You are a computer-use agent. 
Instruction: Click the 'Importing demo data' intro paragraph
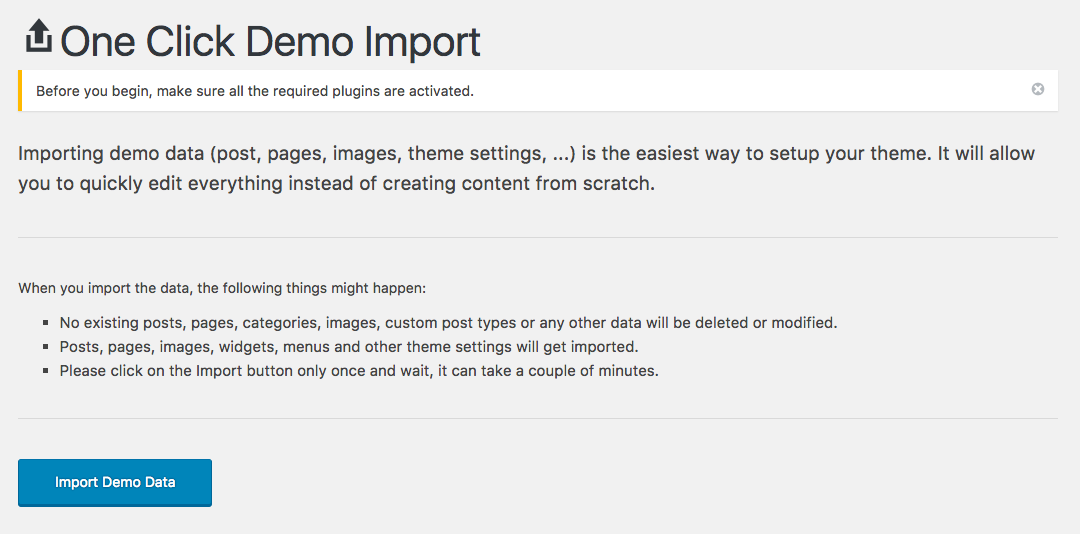coord(526,169)
